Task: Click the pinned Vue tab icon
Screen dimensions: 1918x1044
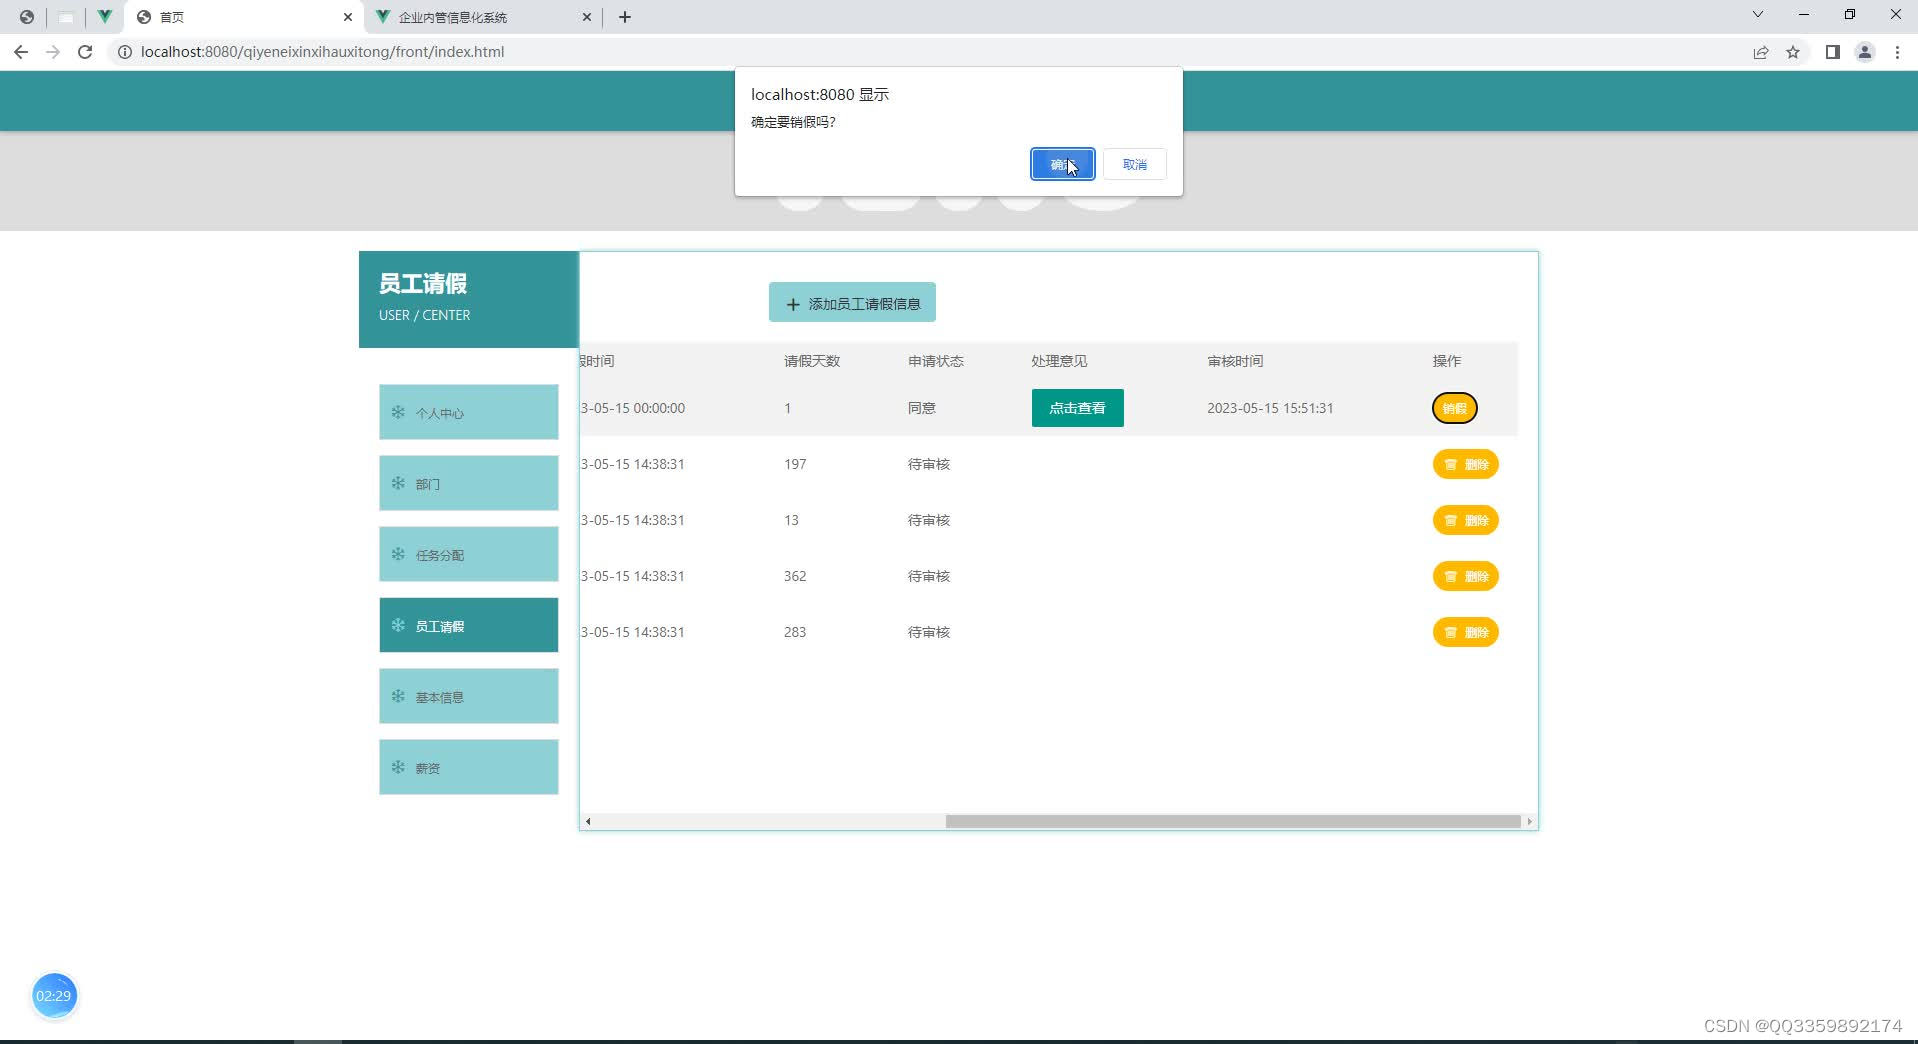Action: click(104, 17)
